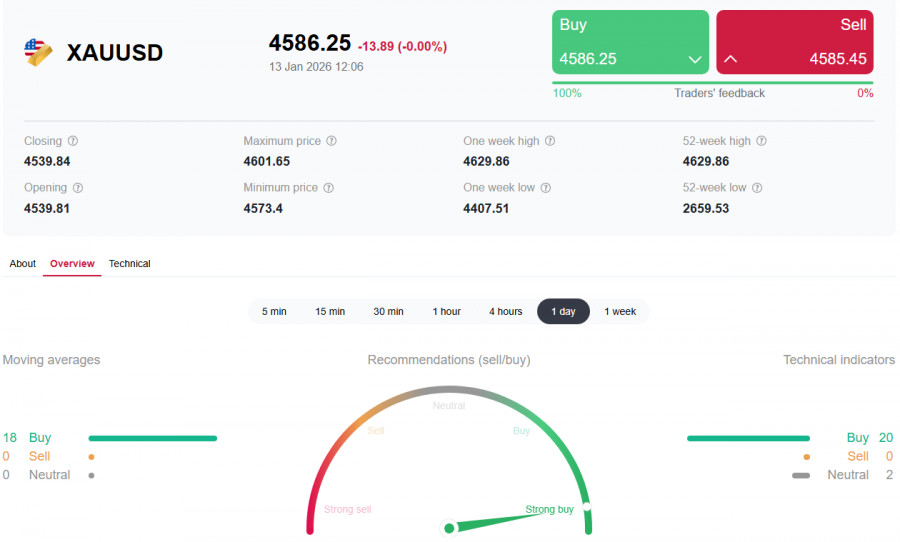Select the 1 hour timeframe

pyautogui.click(x=447, y=311)
